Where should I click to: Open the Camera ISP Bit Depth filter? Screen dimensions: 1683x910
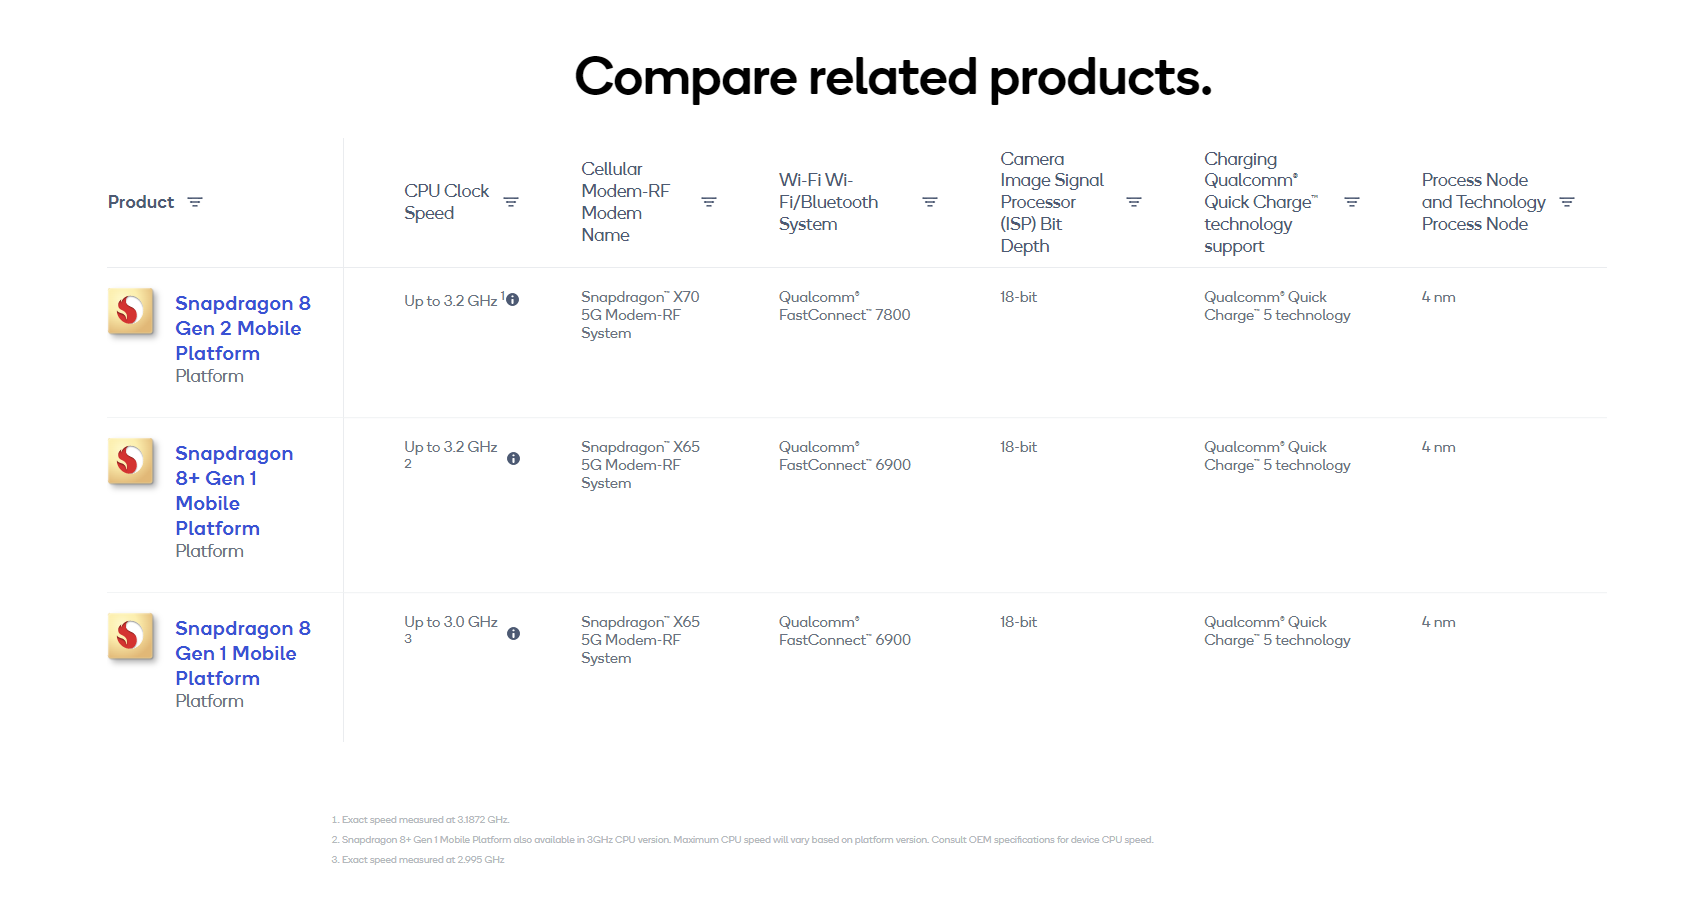(x=1134, y=202)
